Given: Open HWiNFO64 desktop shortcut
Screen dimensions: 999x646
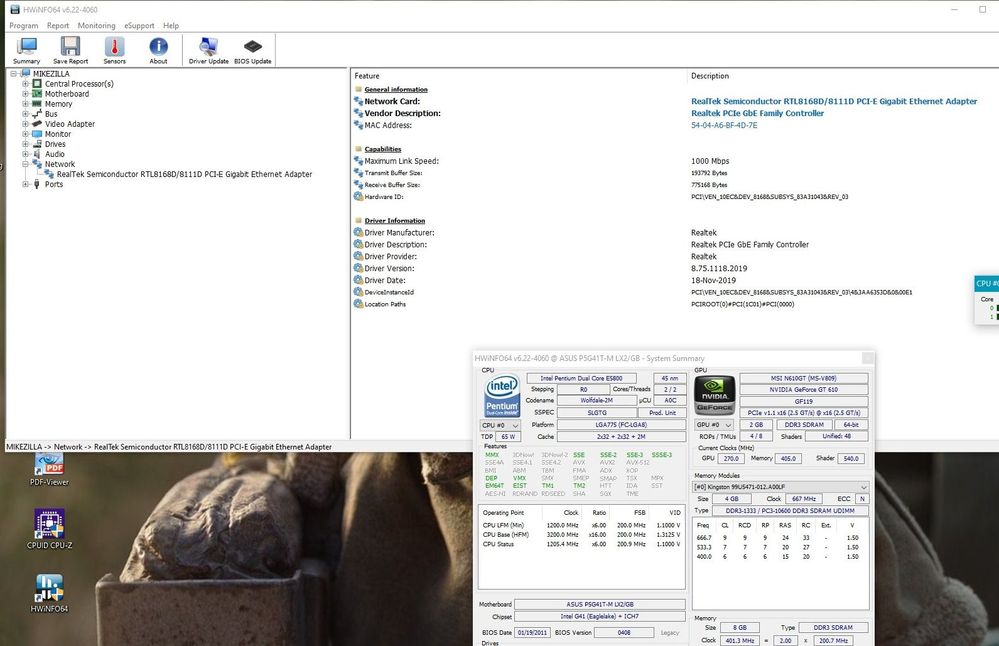Looking at the screenshot, I should (x=49, y=593).
